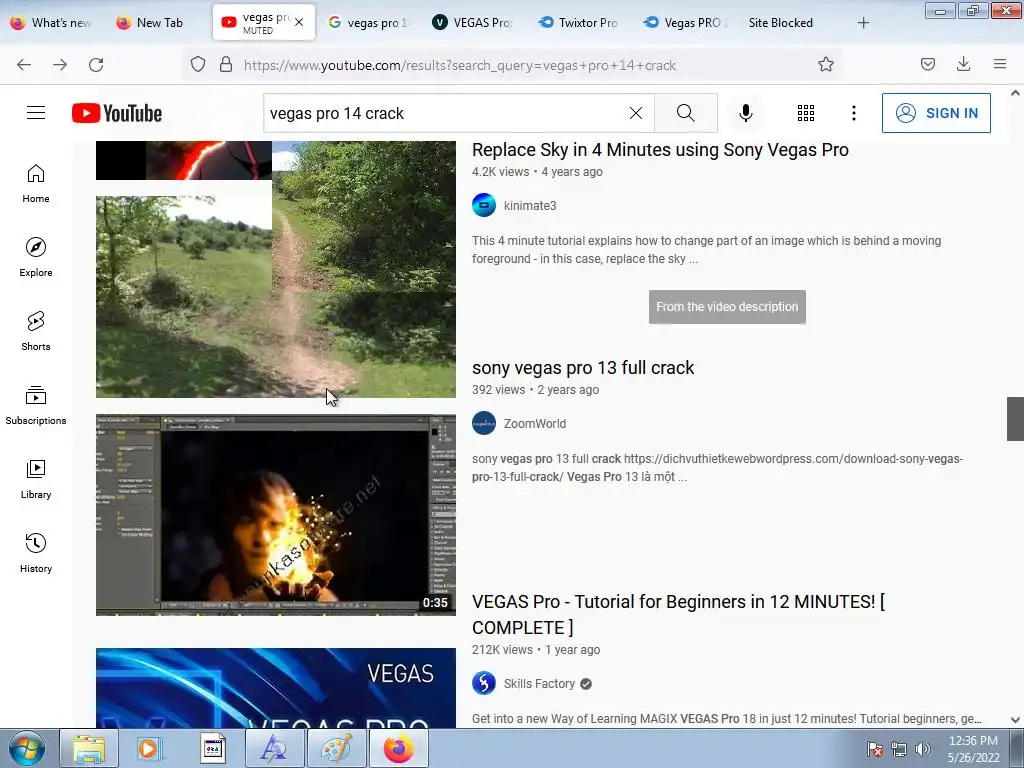
Task: Click the page vertical scrollbar thumb
Action: 1015,419
